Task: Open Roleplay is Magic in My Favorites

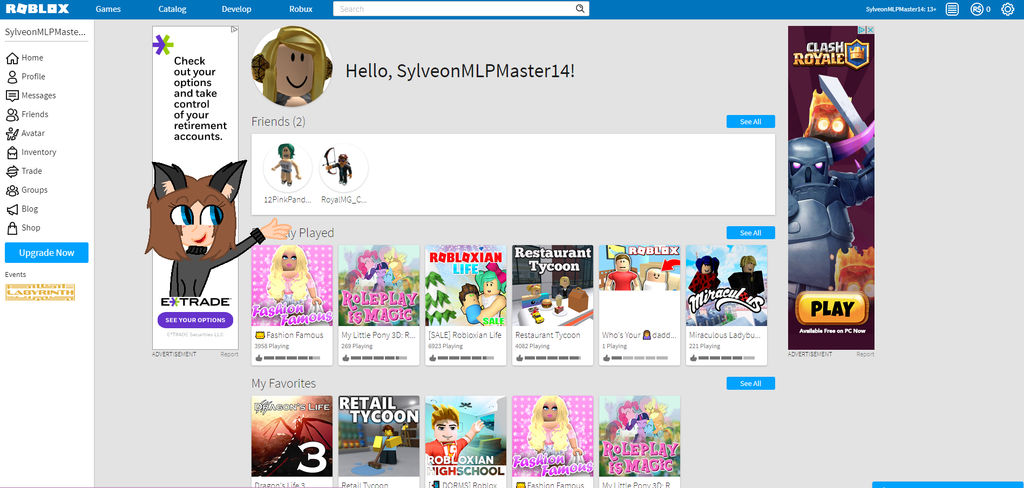Action: (x=639, y=436)
